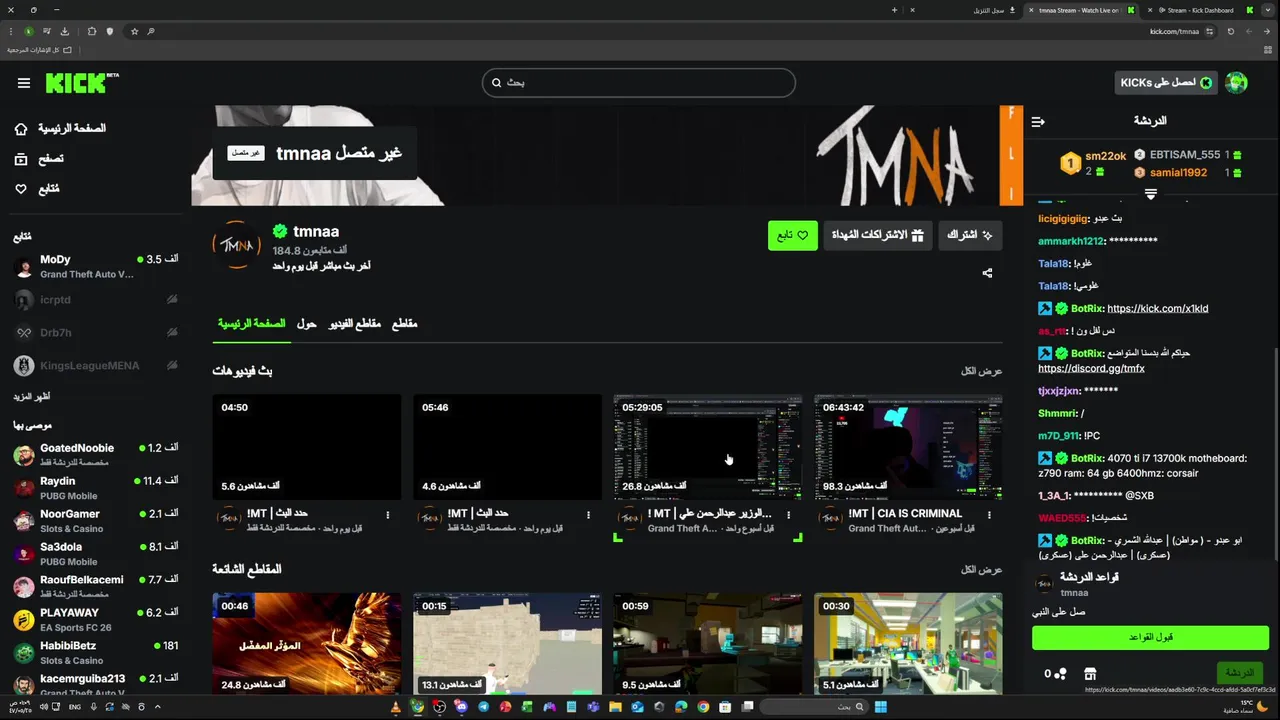Select the clips channel tab
Image resolution: width=1280 pixels, height=720 pixels.
[x=404, y=323]
